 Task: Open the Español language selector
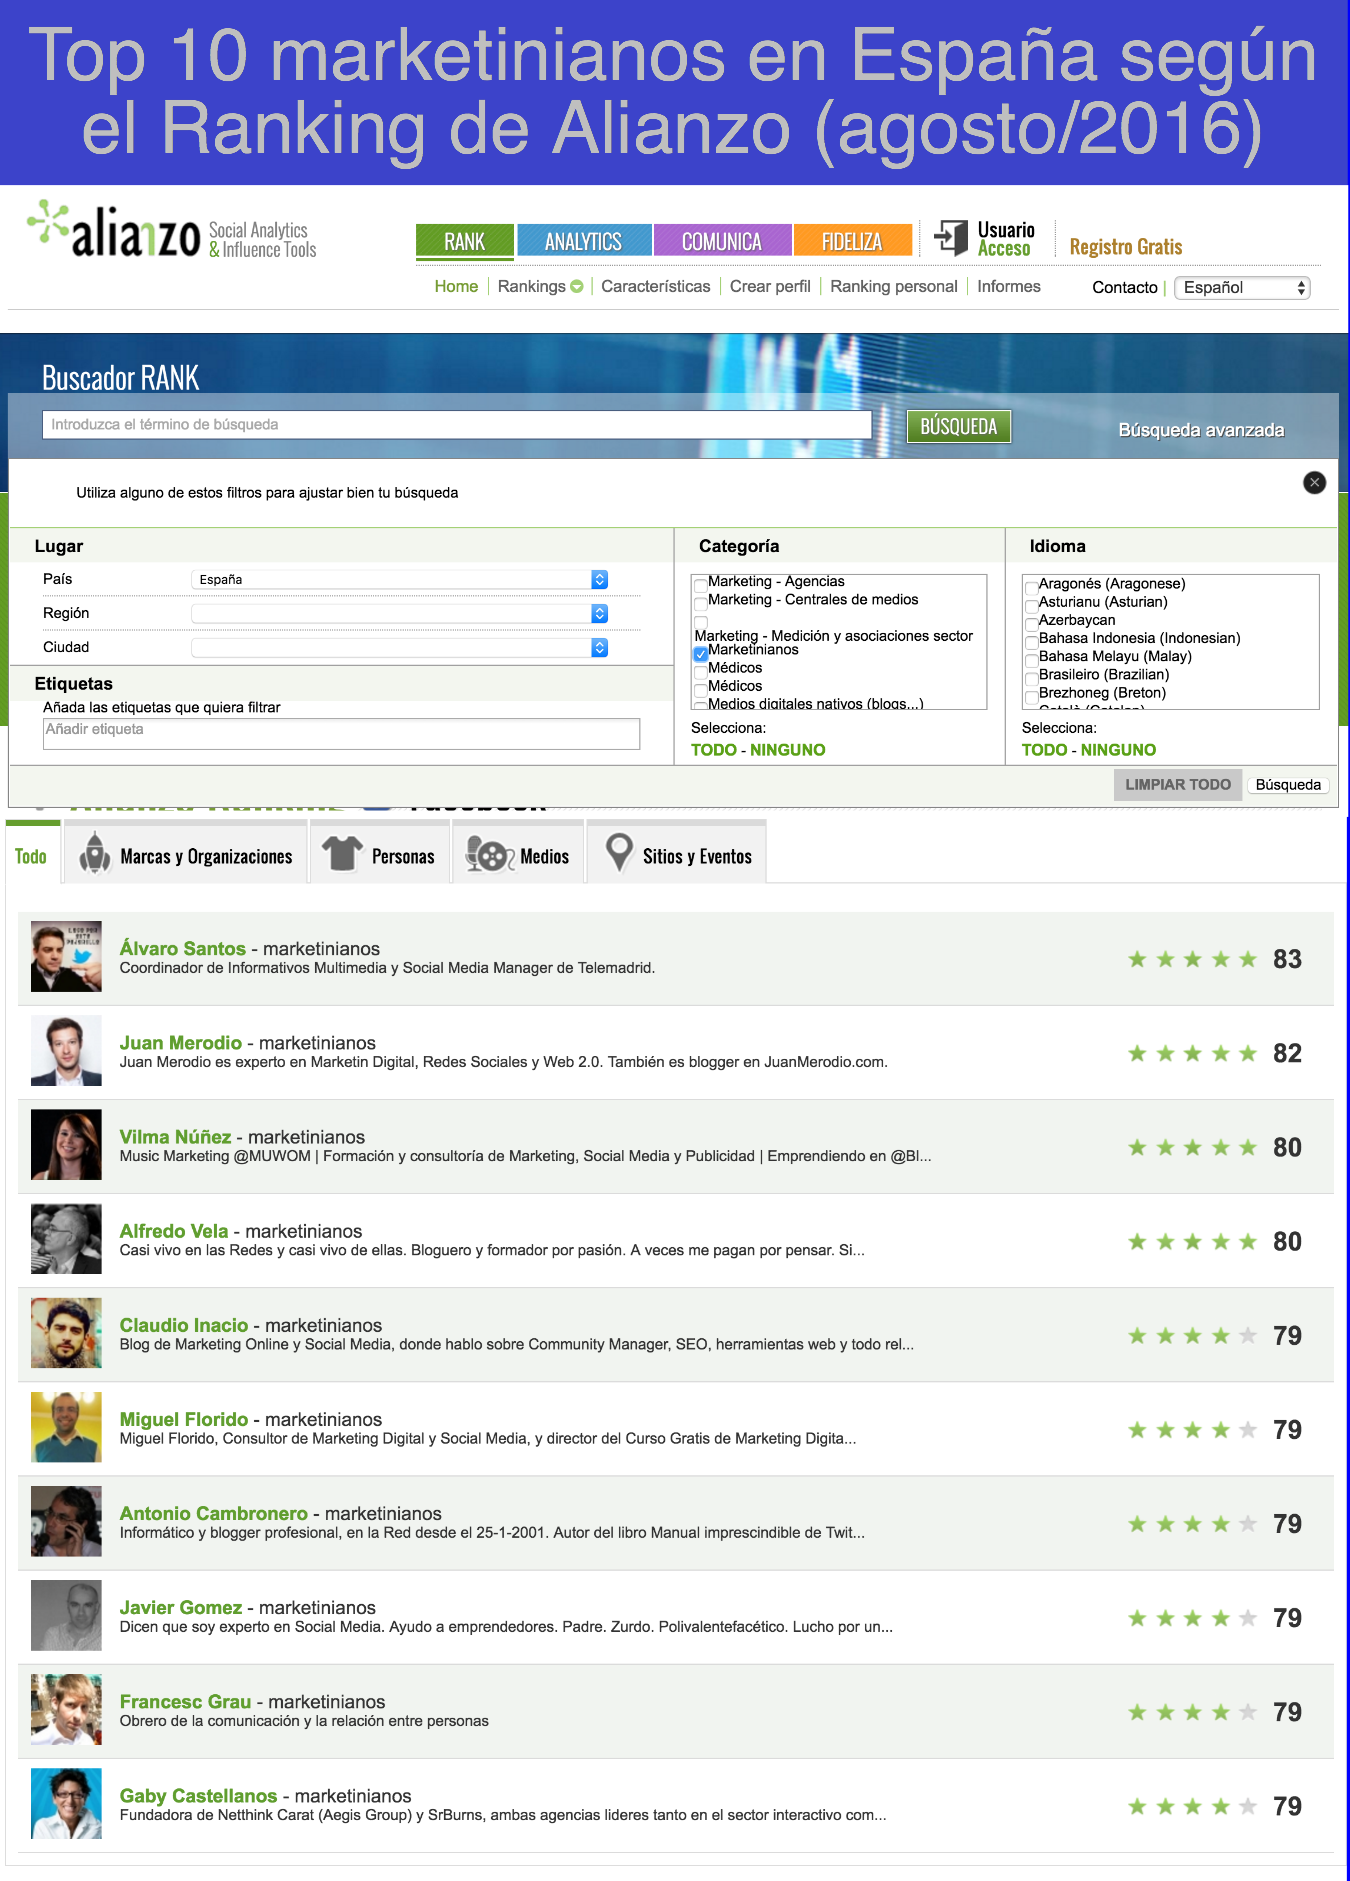pos(1242,288)
